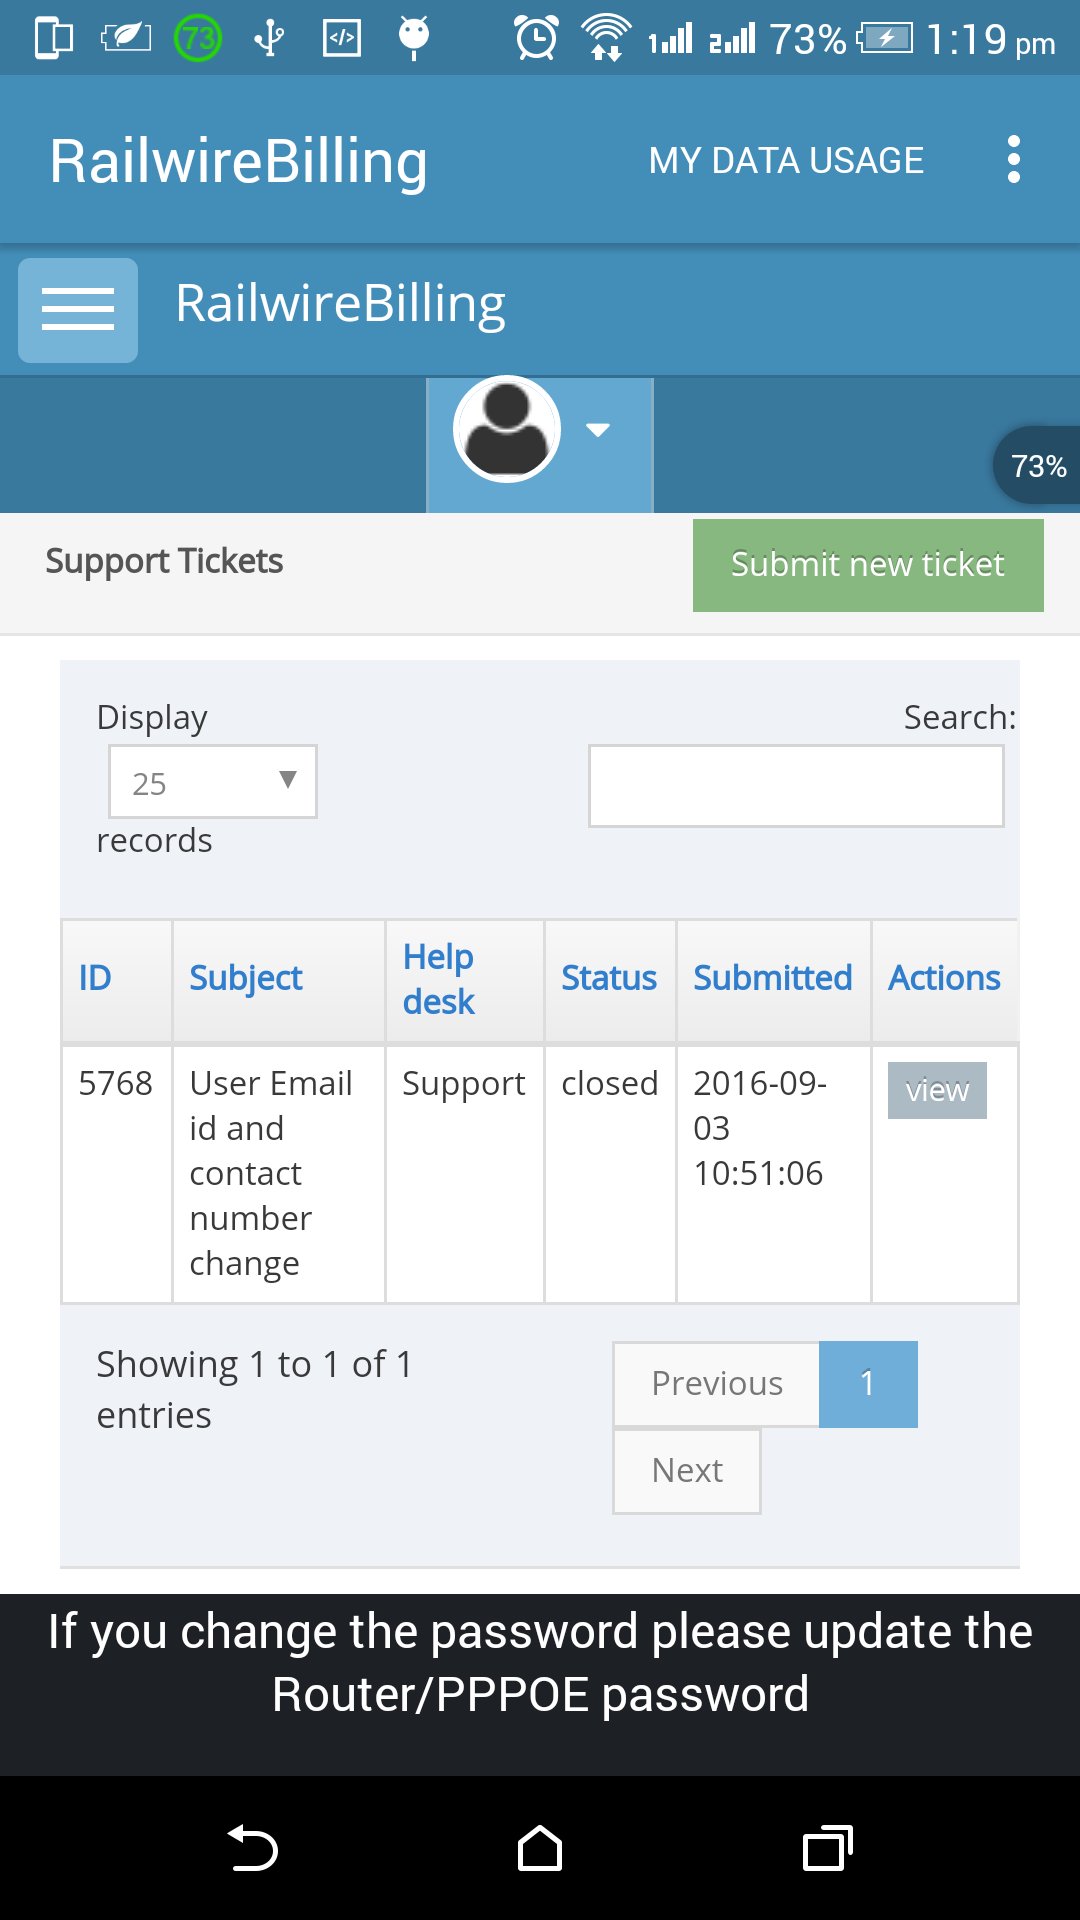Sort tickets by the Status column
The image size is (1080, 1920).
[x=609, y=978]
